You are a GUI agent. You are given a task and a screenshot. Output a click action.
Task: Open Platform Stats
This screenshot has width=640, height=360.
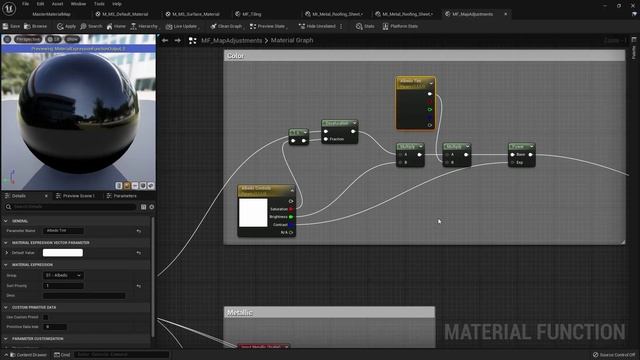tap(400, 26)
